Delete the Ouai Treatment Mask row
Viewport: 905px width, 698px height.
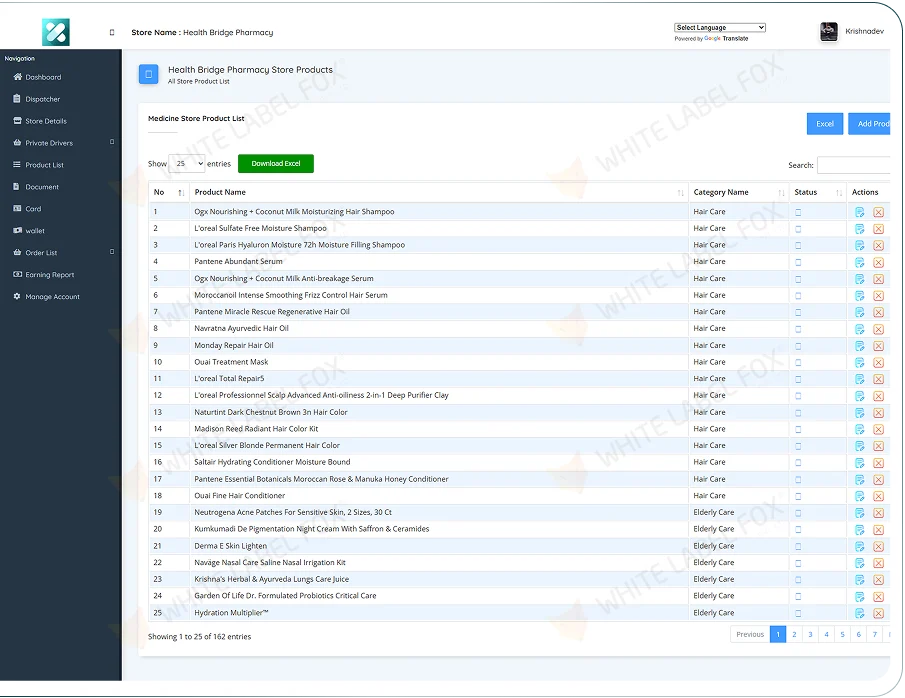pos(878,363)
